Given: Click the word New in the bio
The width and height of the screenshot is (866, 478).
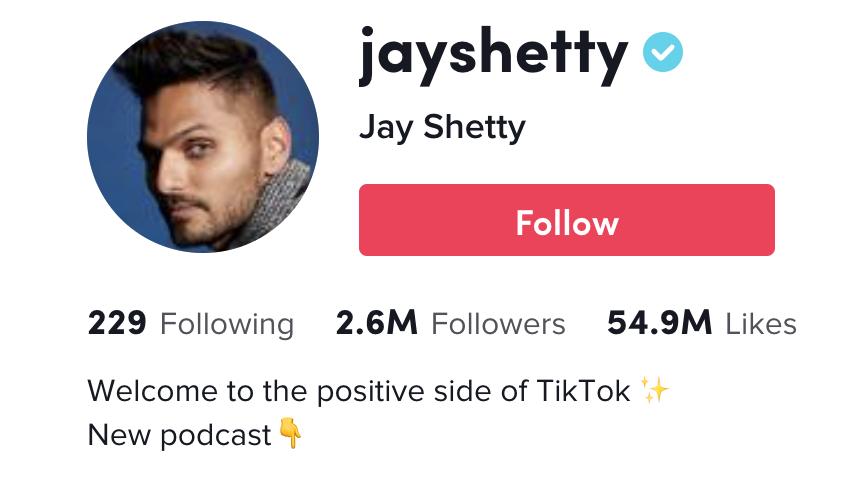Looking at the screenshot, I should click(119, 435).
